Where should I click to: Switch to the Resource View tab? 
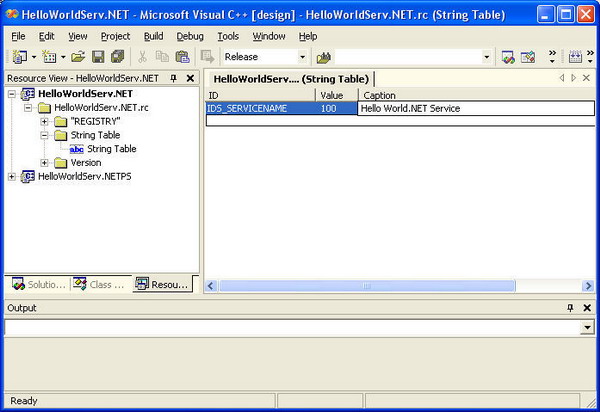click(x=163, y=285)
